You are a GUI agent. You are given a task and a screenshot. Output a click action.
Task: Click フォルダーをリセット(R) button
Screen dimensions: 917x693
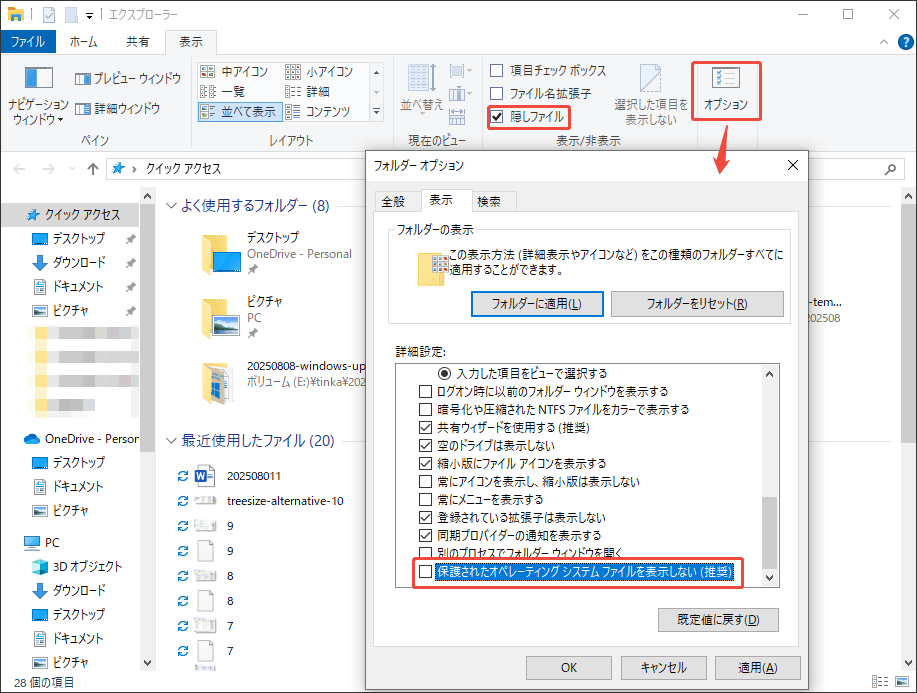(697, 304)
